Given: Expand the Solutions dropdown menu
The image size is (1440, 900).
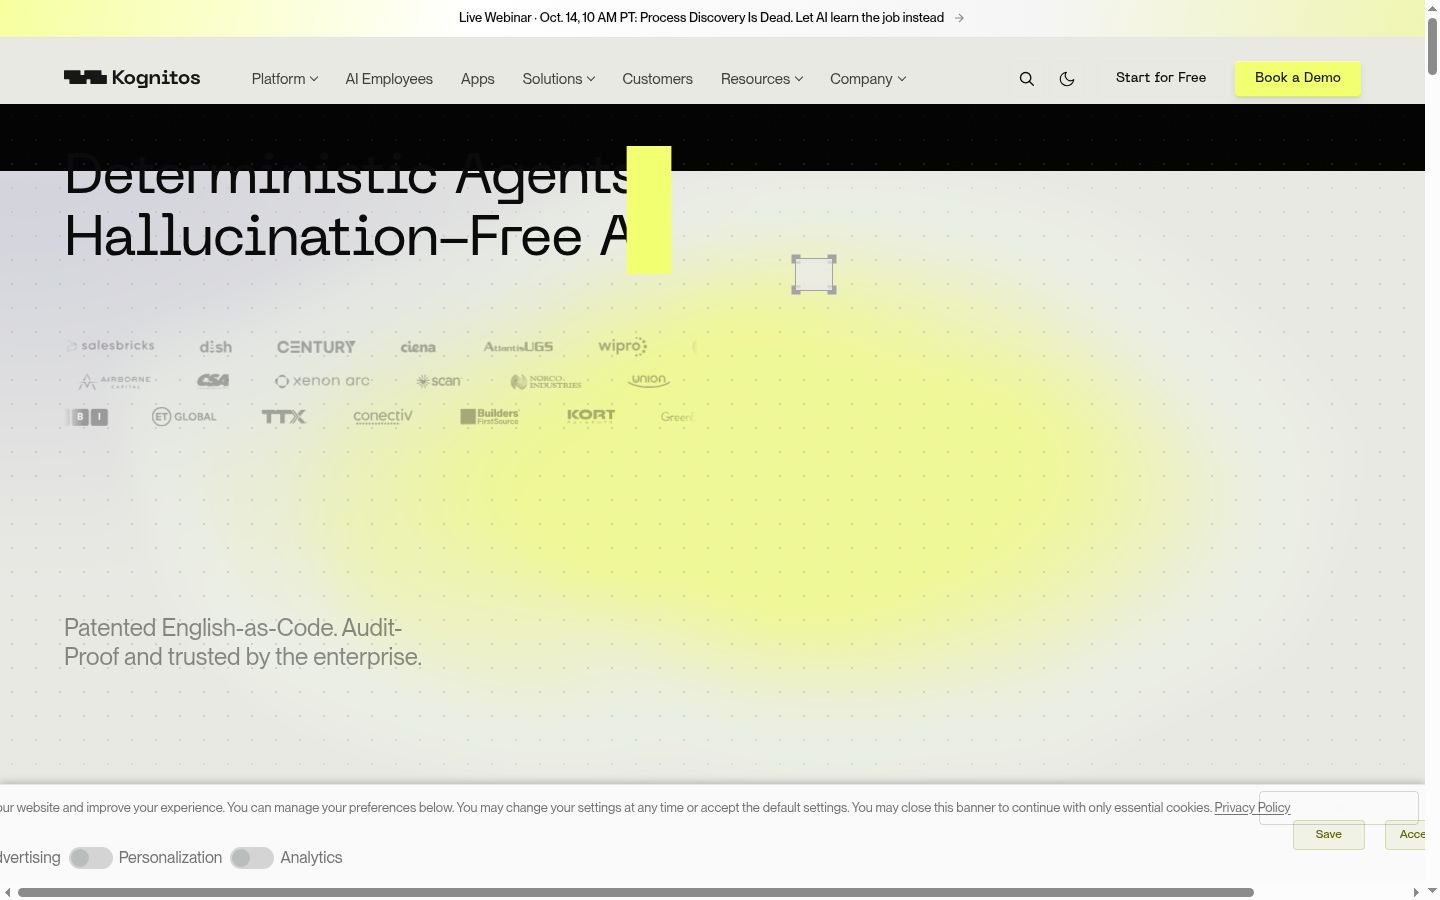Looking at the screenshot, I should tap(558, 79).
